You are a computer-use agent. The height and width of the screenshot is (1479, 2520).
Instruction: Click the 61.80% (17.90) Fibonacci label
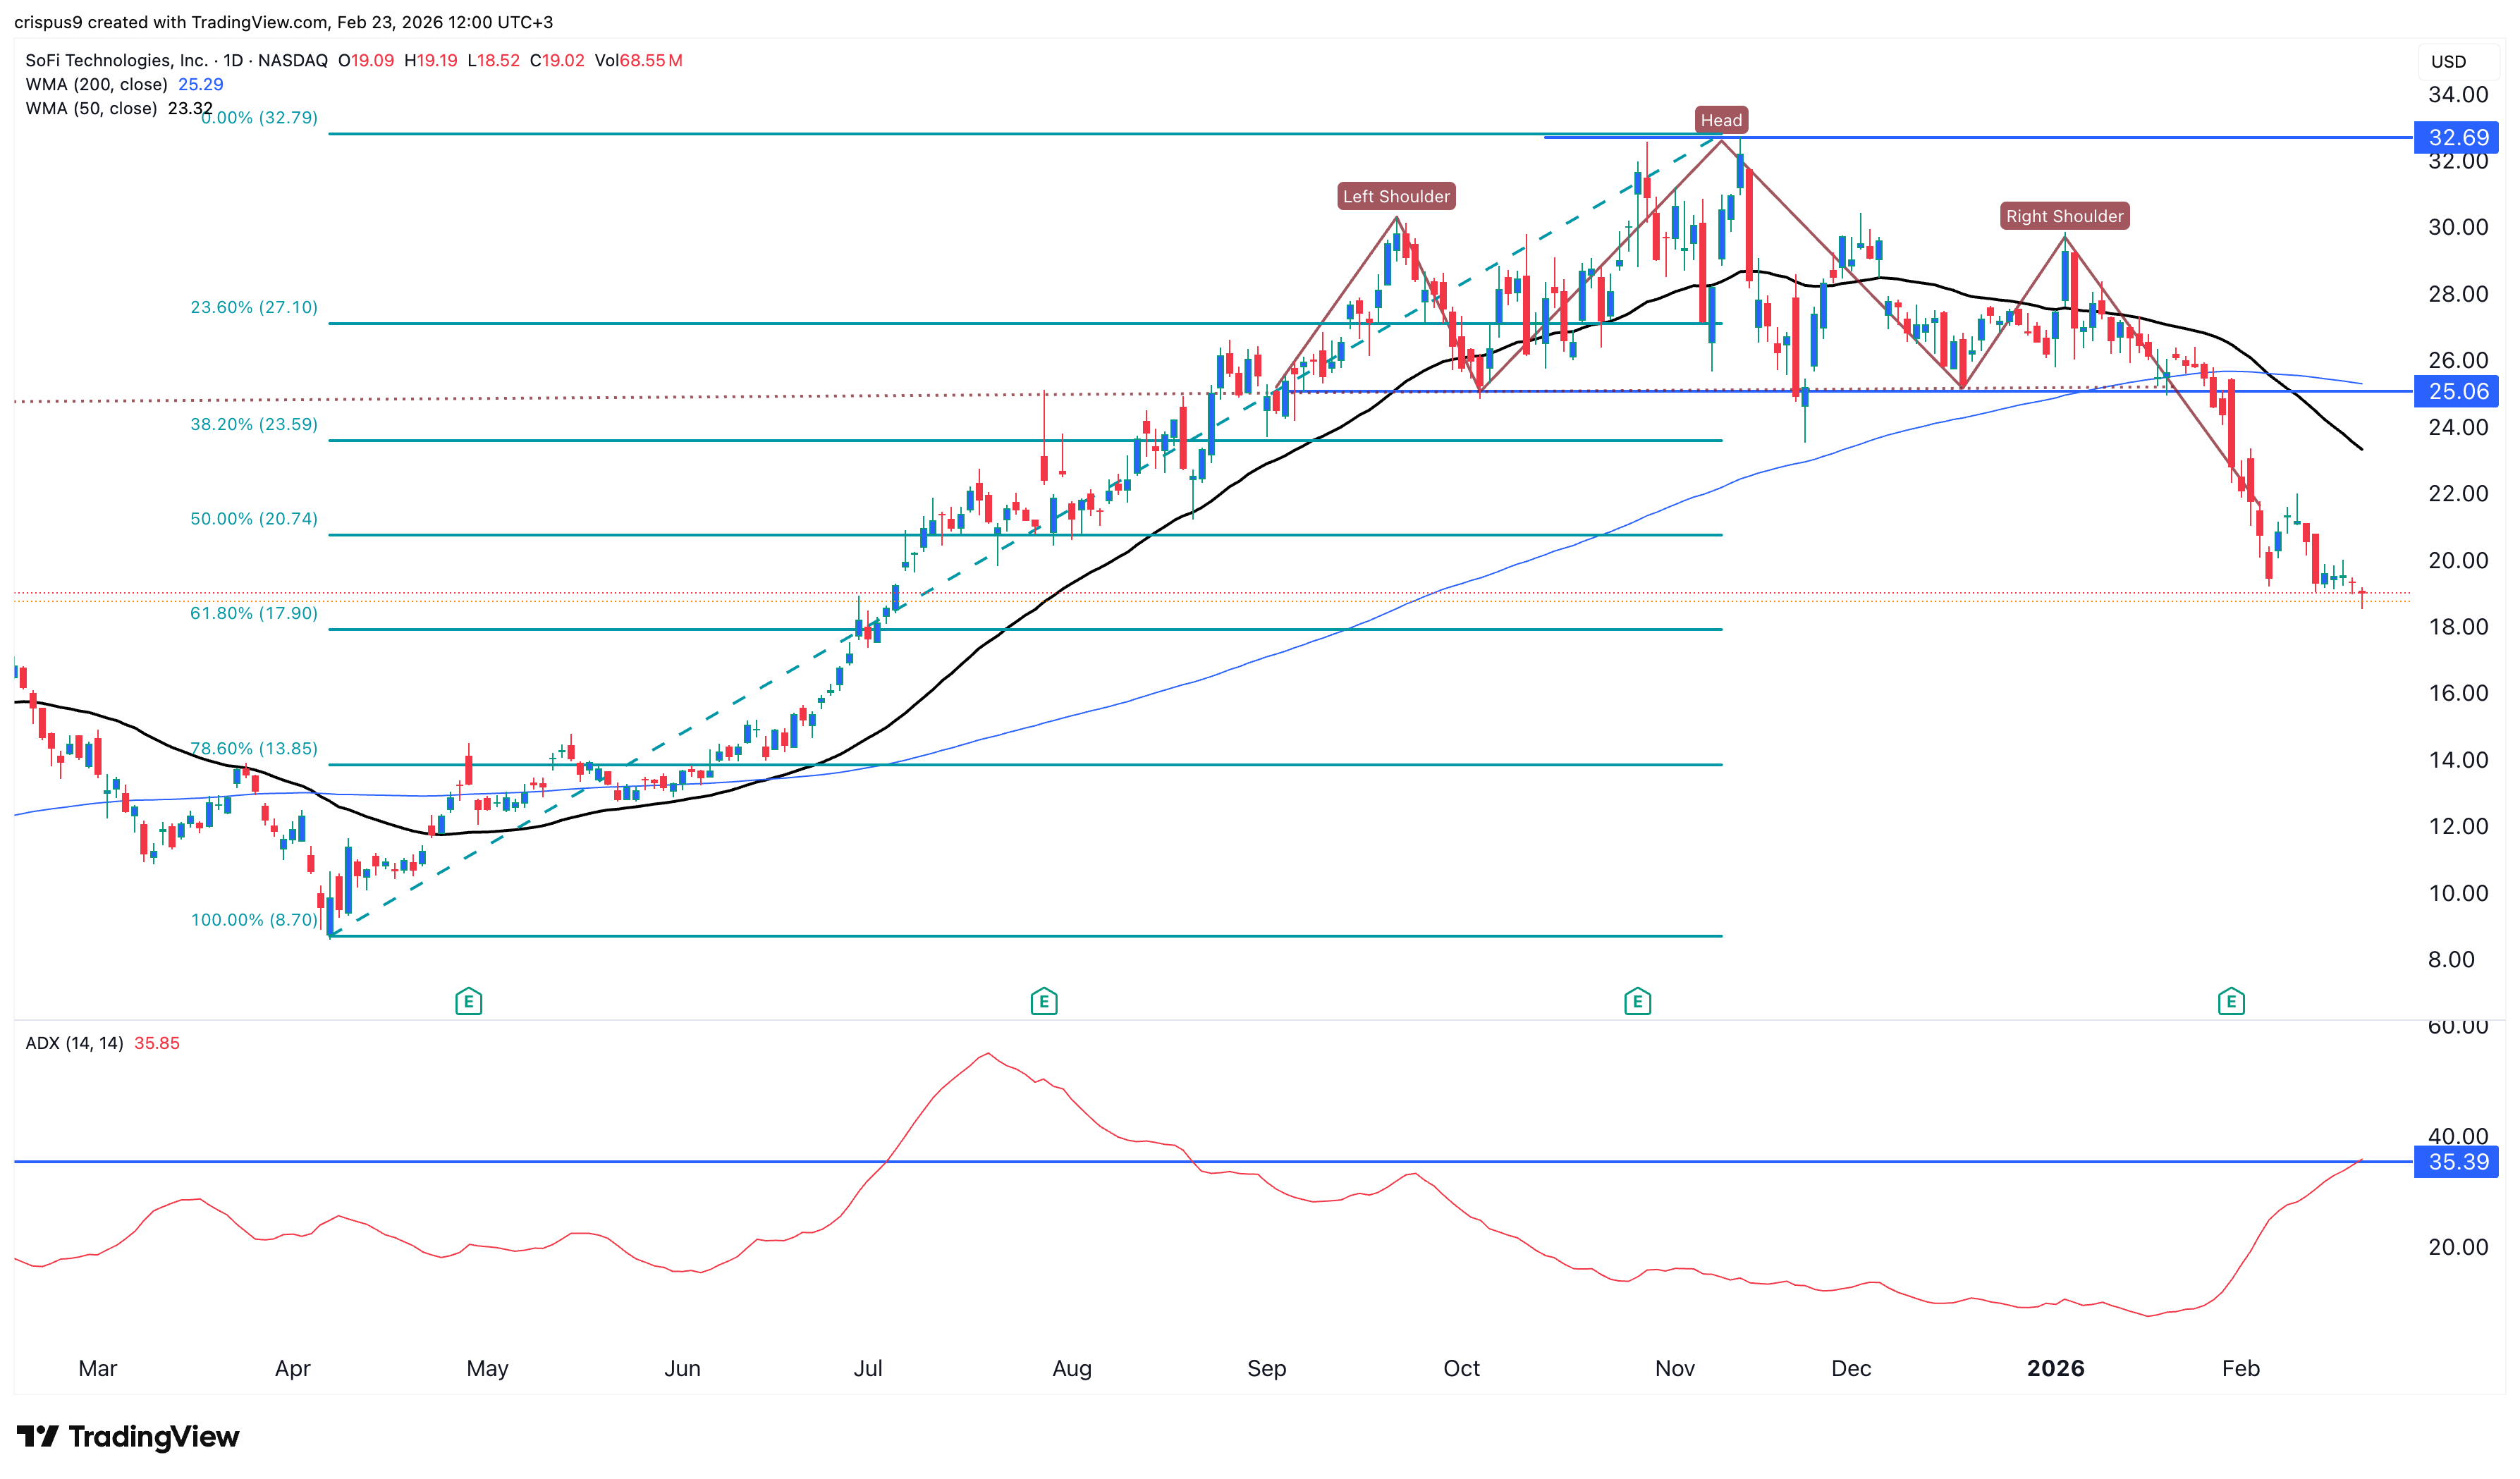[x=254, y=613]
